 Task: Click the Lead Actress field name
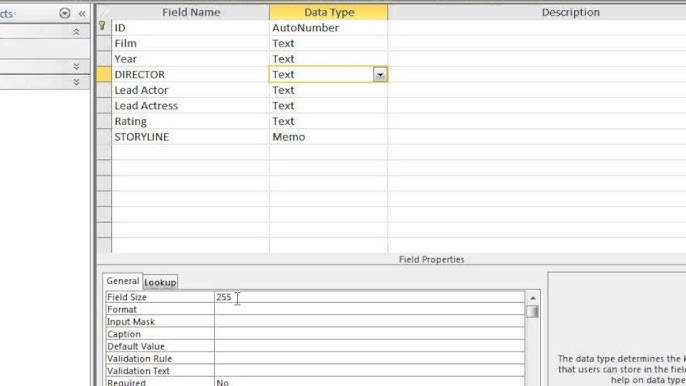tap(146, 105)
